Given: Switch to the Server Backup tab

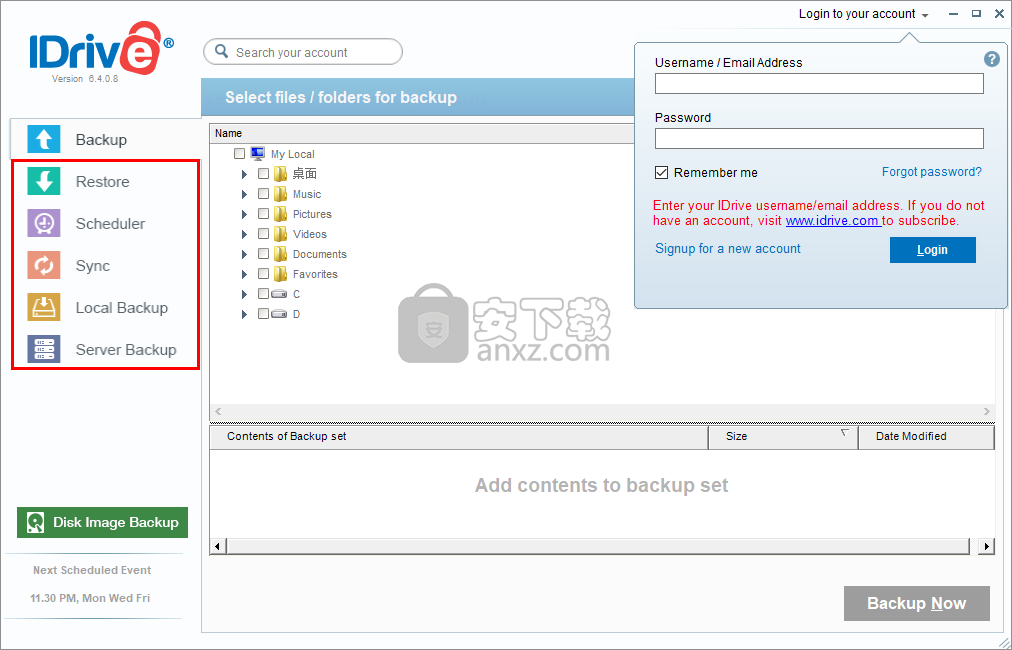Looking at the screenshot, I should (x=106, y=349).
